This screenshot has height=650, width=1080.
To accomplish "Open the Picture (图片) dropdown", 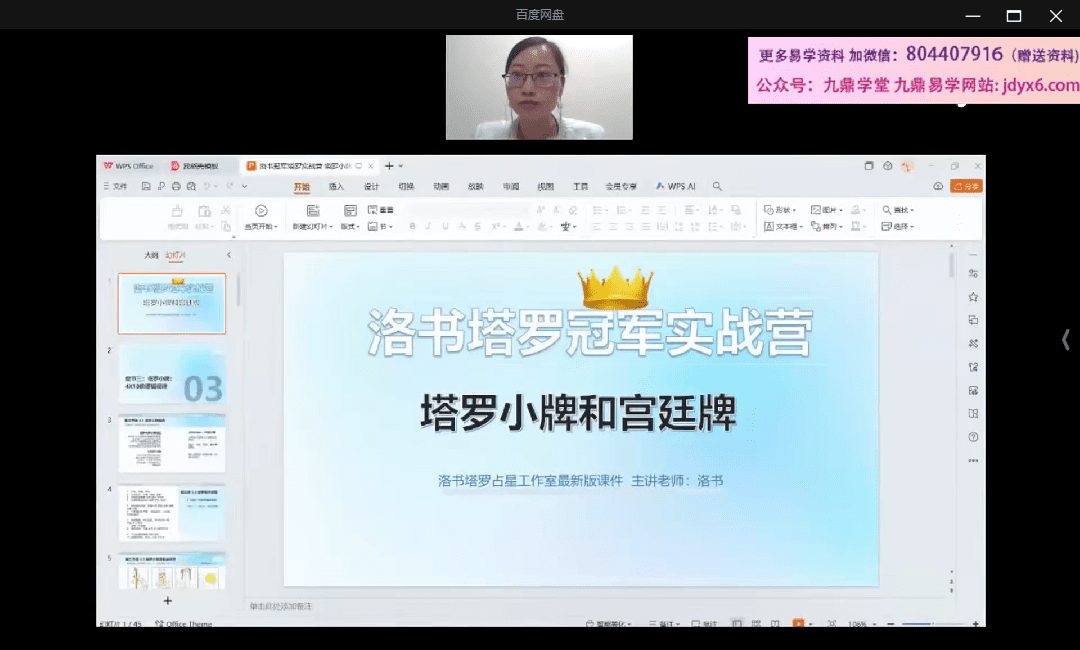I will [827, 210].
